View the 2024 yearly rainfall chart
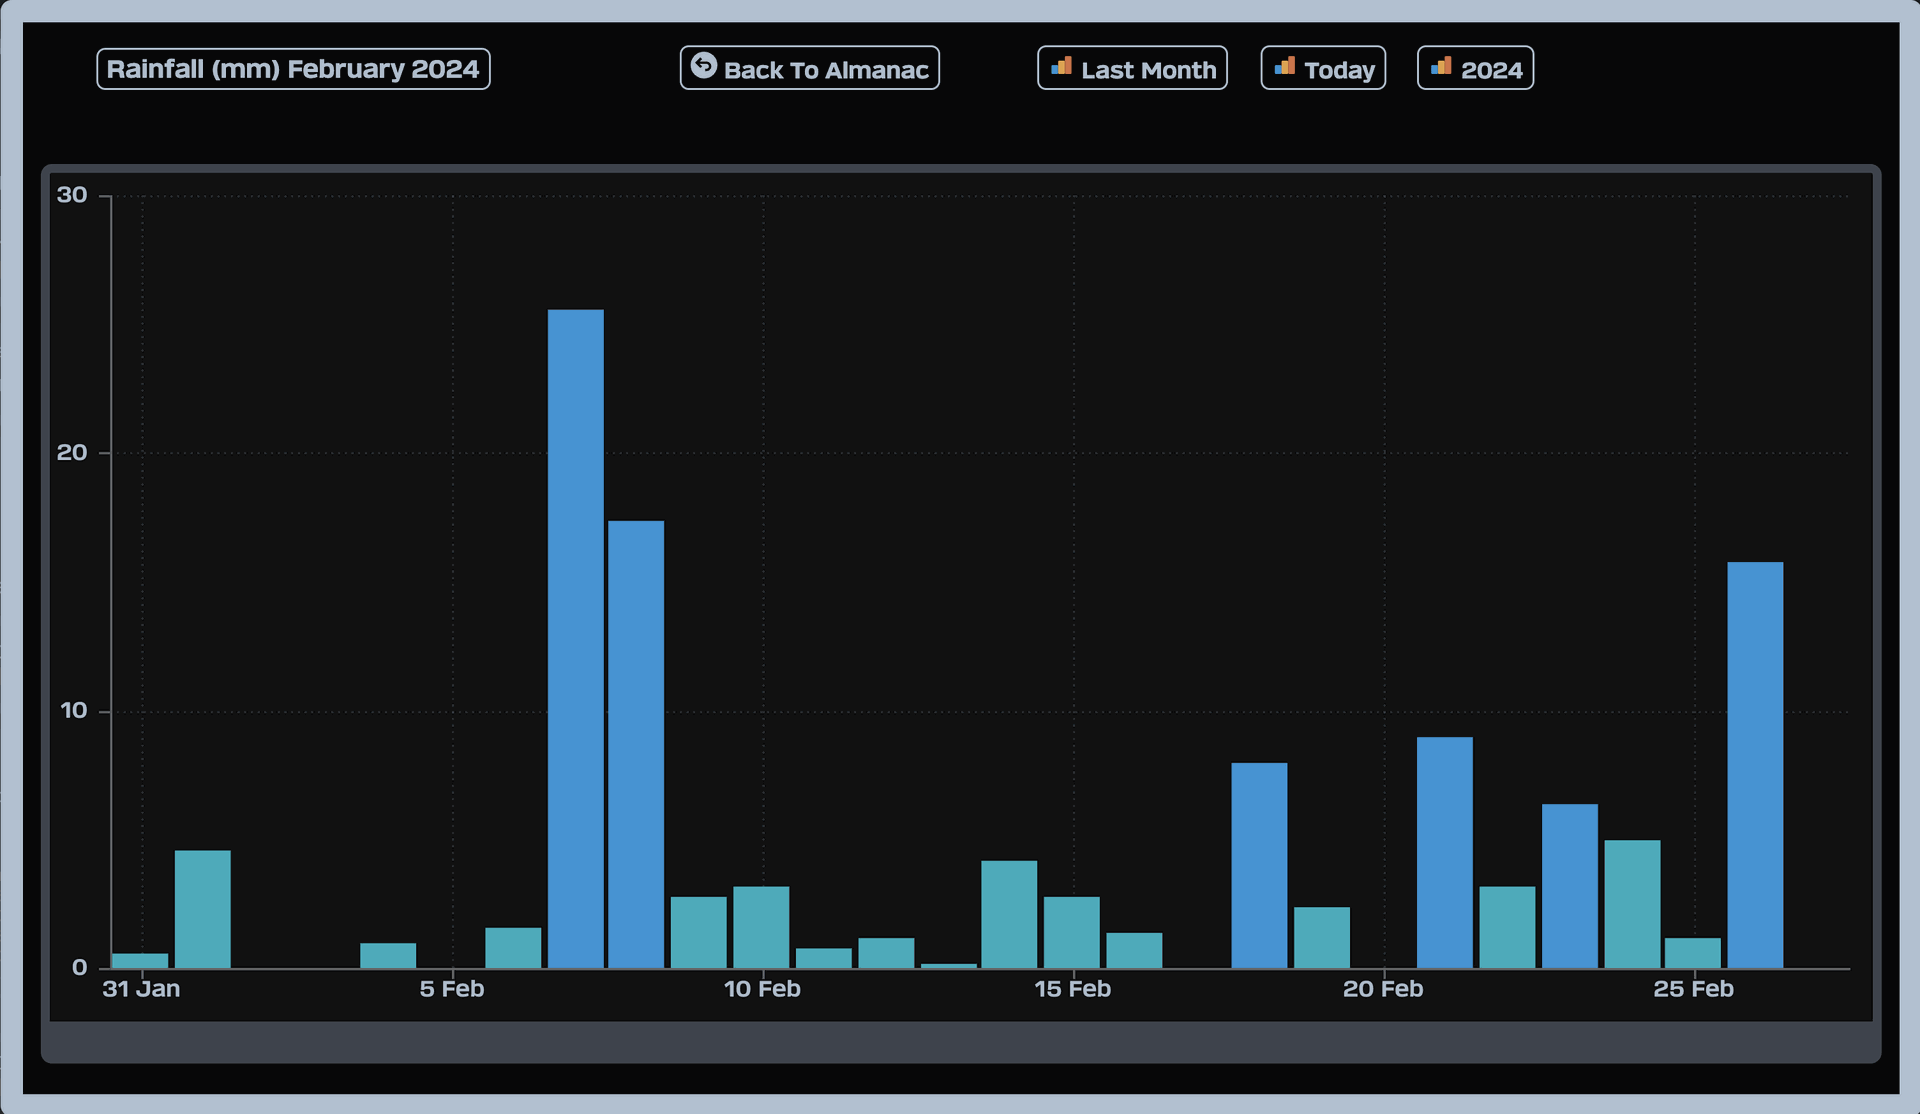This screenshot has height=1114, width=1920. [1491, 70]
